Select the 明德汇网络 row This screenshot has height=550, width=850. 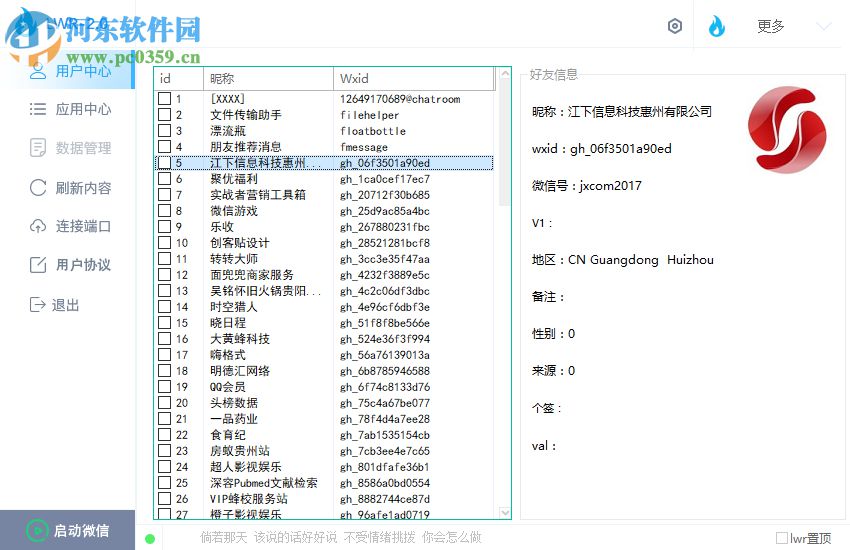[x=324, y=371]
